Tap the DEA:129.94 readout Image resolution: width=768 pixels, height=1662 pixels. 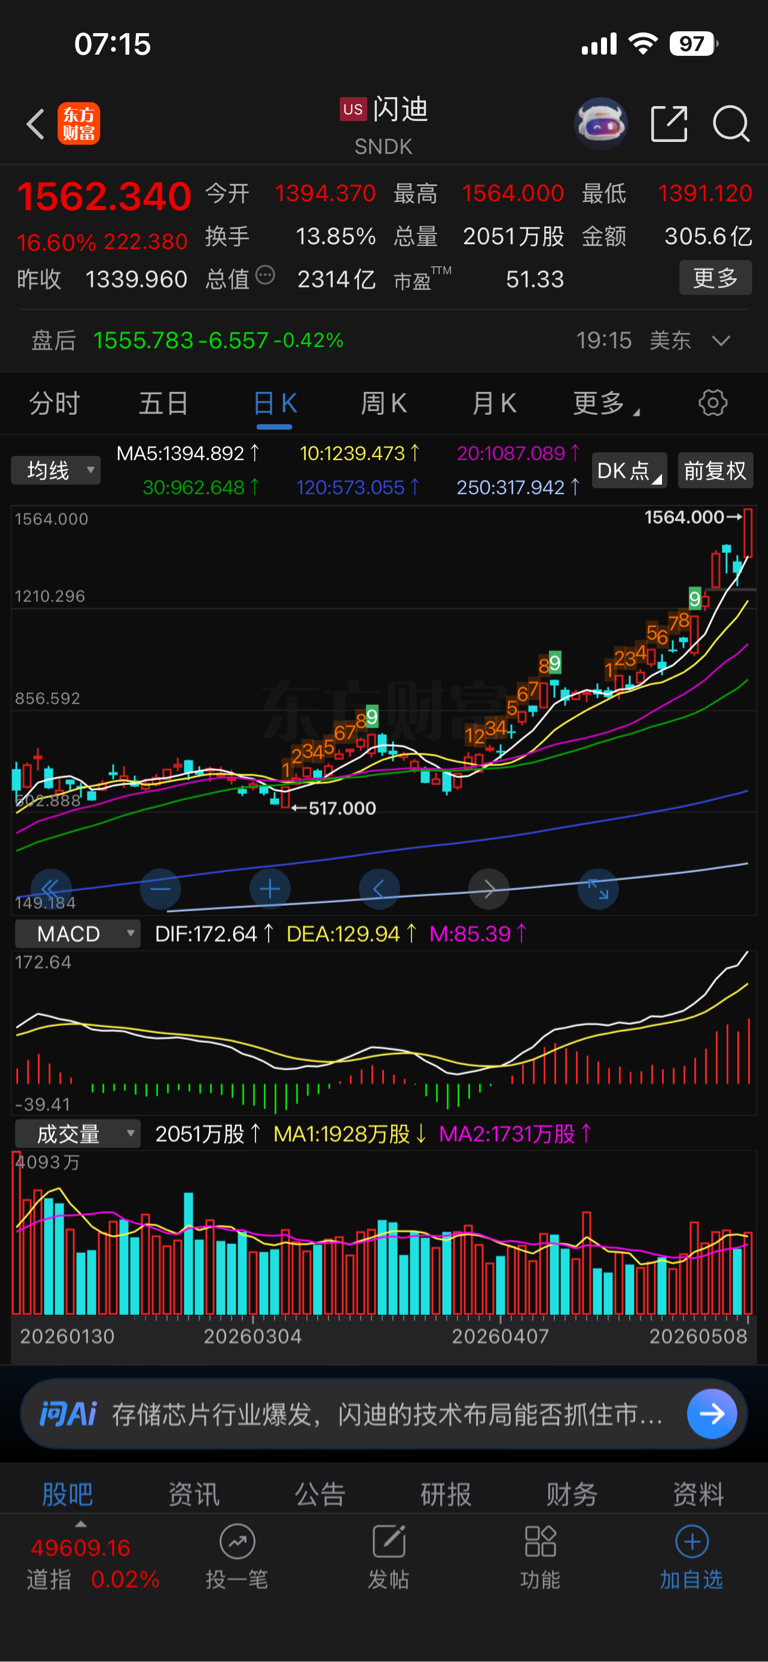click(x=351, y=934)
